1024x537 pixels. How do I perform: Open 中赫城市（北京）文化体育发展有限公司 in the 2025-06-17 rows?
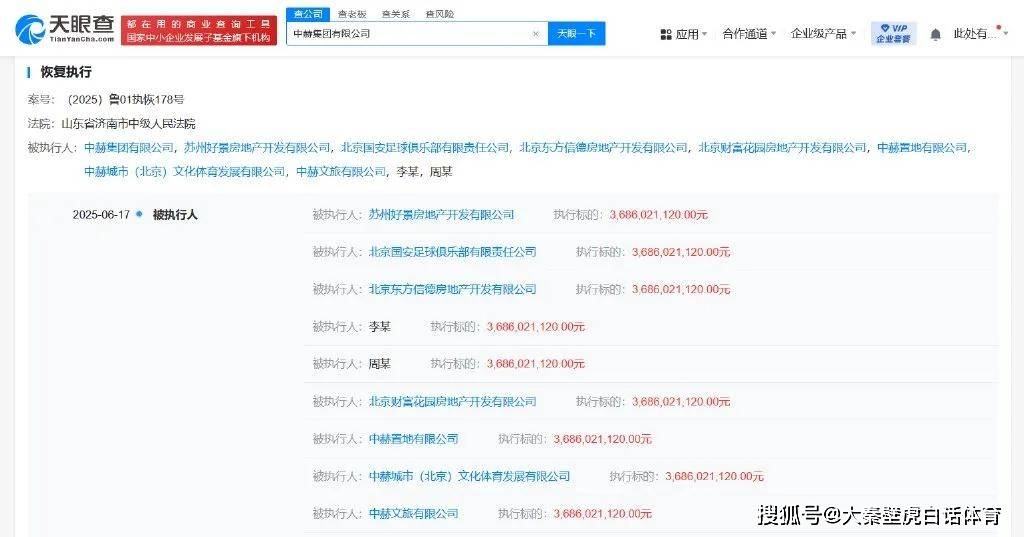(x=470, y=476)
